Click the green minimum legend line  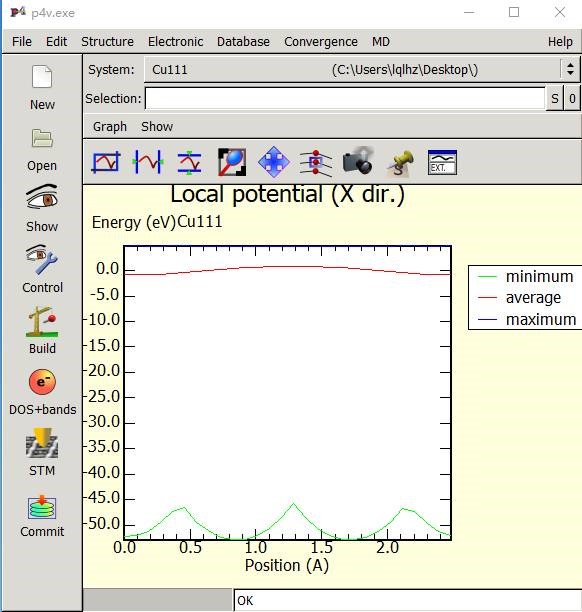tap(487, 276)
